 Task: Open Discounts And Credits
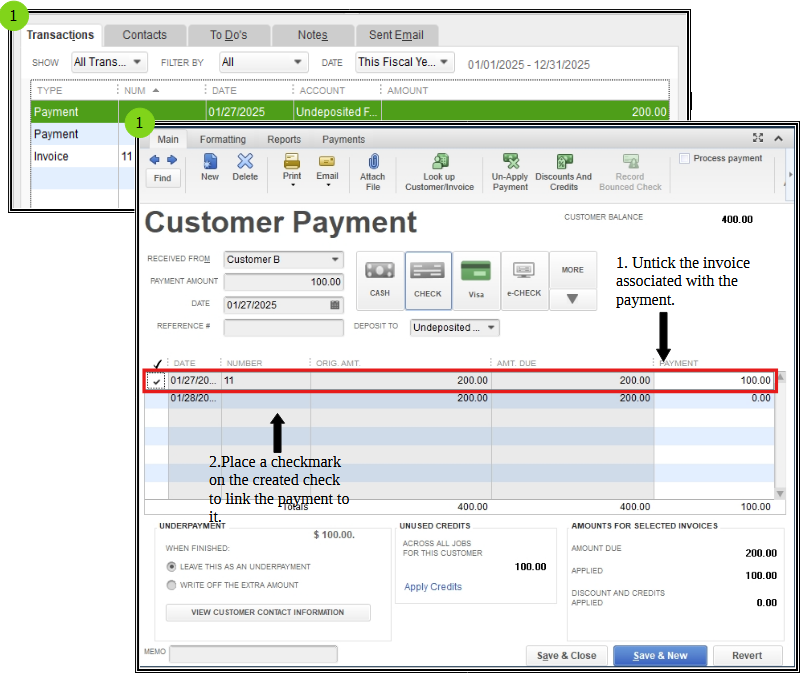[563, 170]
